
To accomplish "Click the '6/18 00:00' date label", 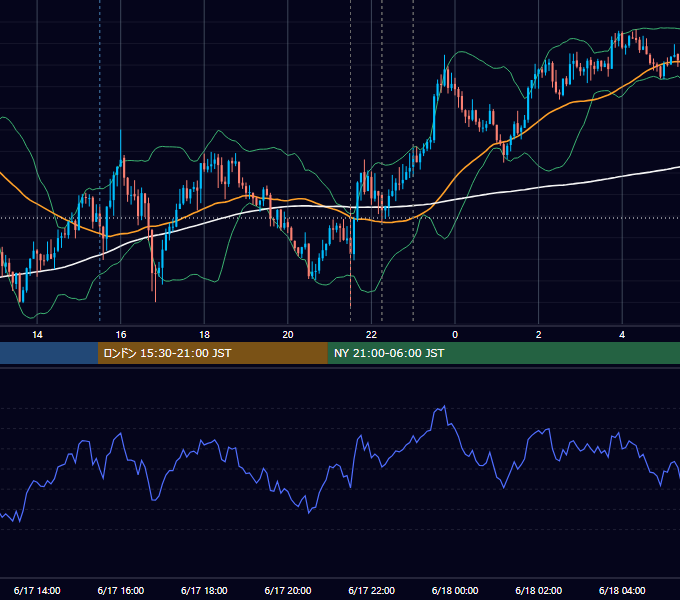I will click(x=455, y=590).
